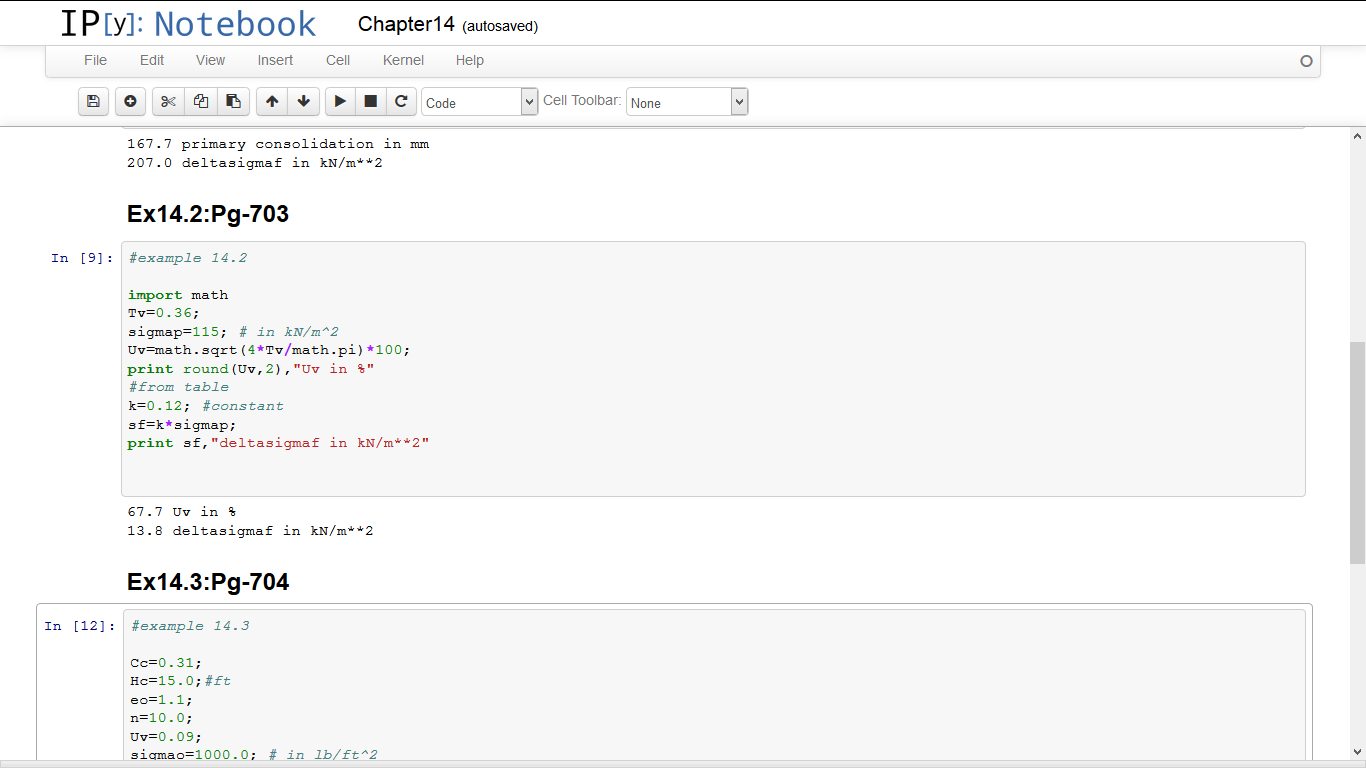
Task: Run the current cell
Action: tap(340, 101)
